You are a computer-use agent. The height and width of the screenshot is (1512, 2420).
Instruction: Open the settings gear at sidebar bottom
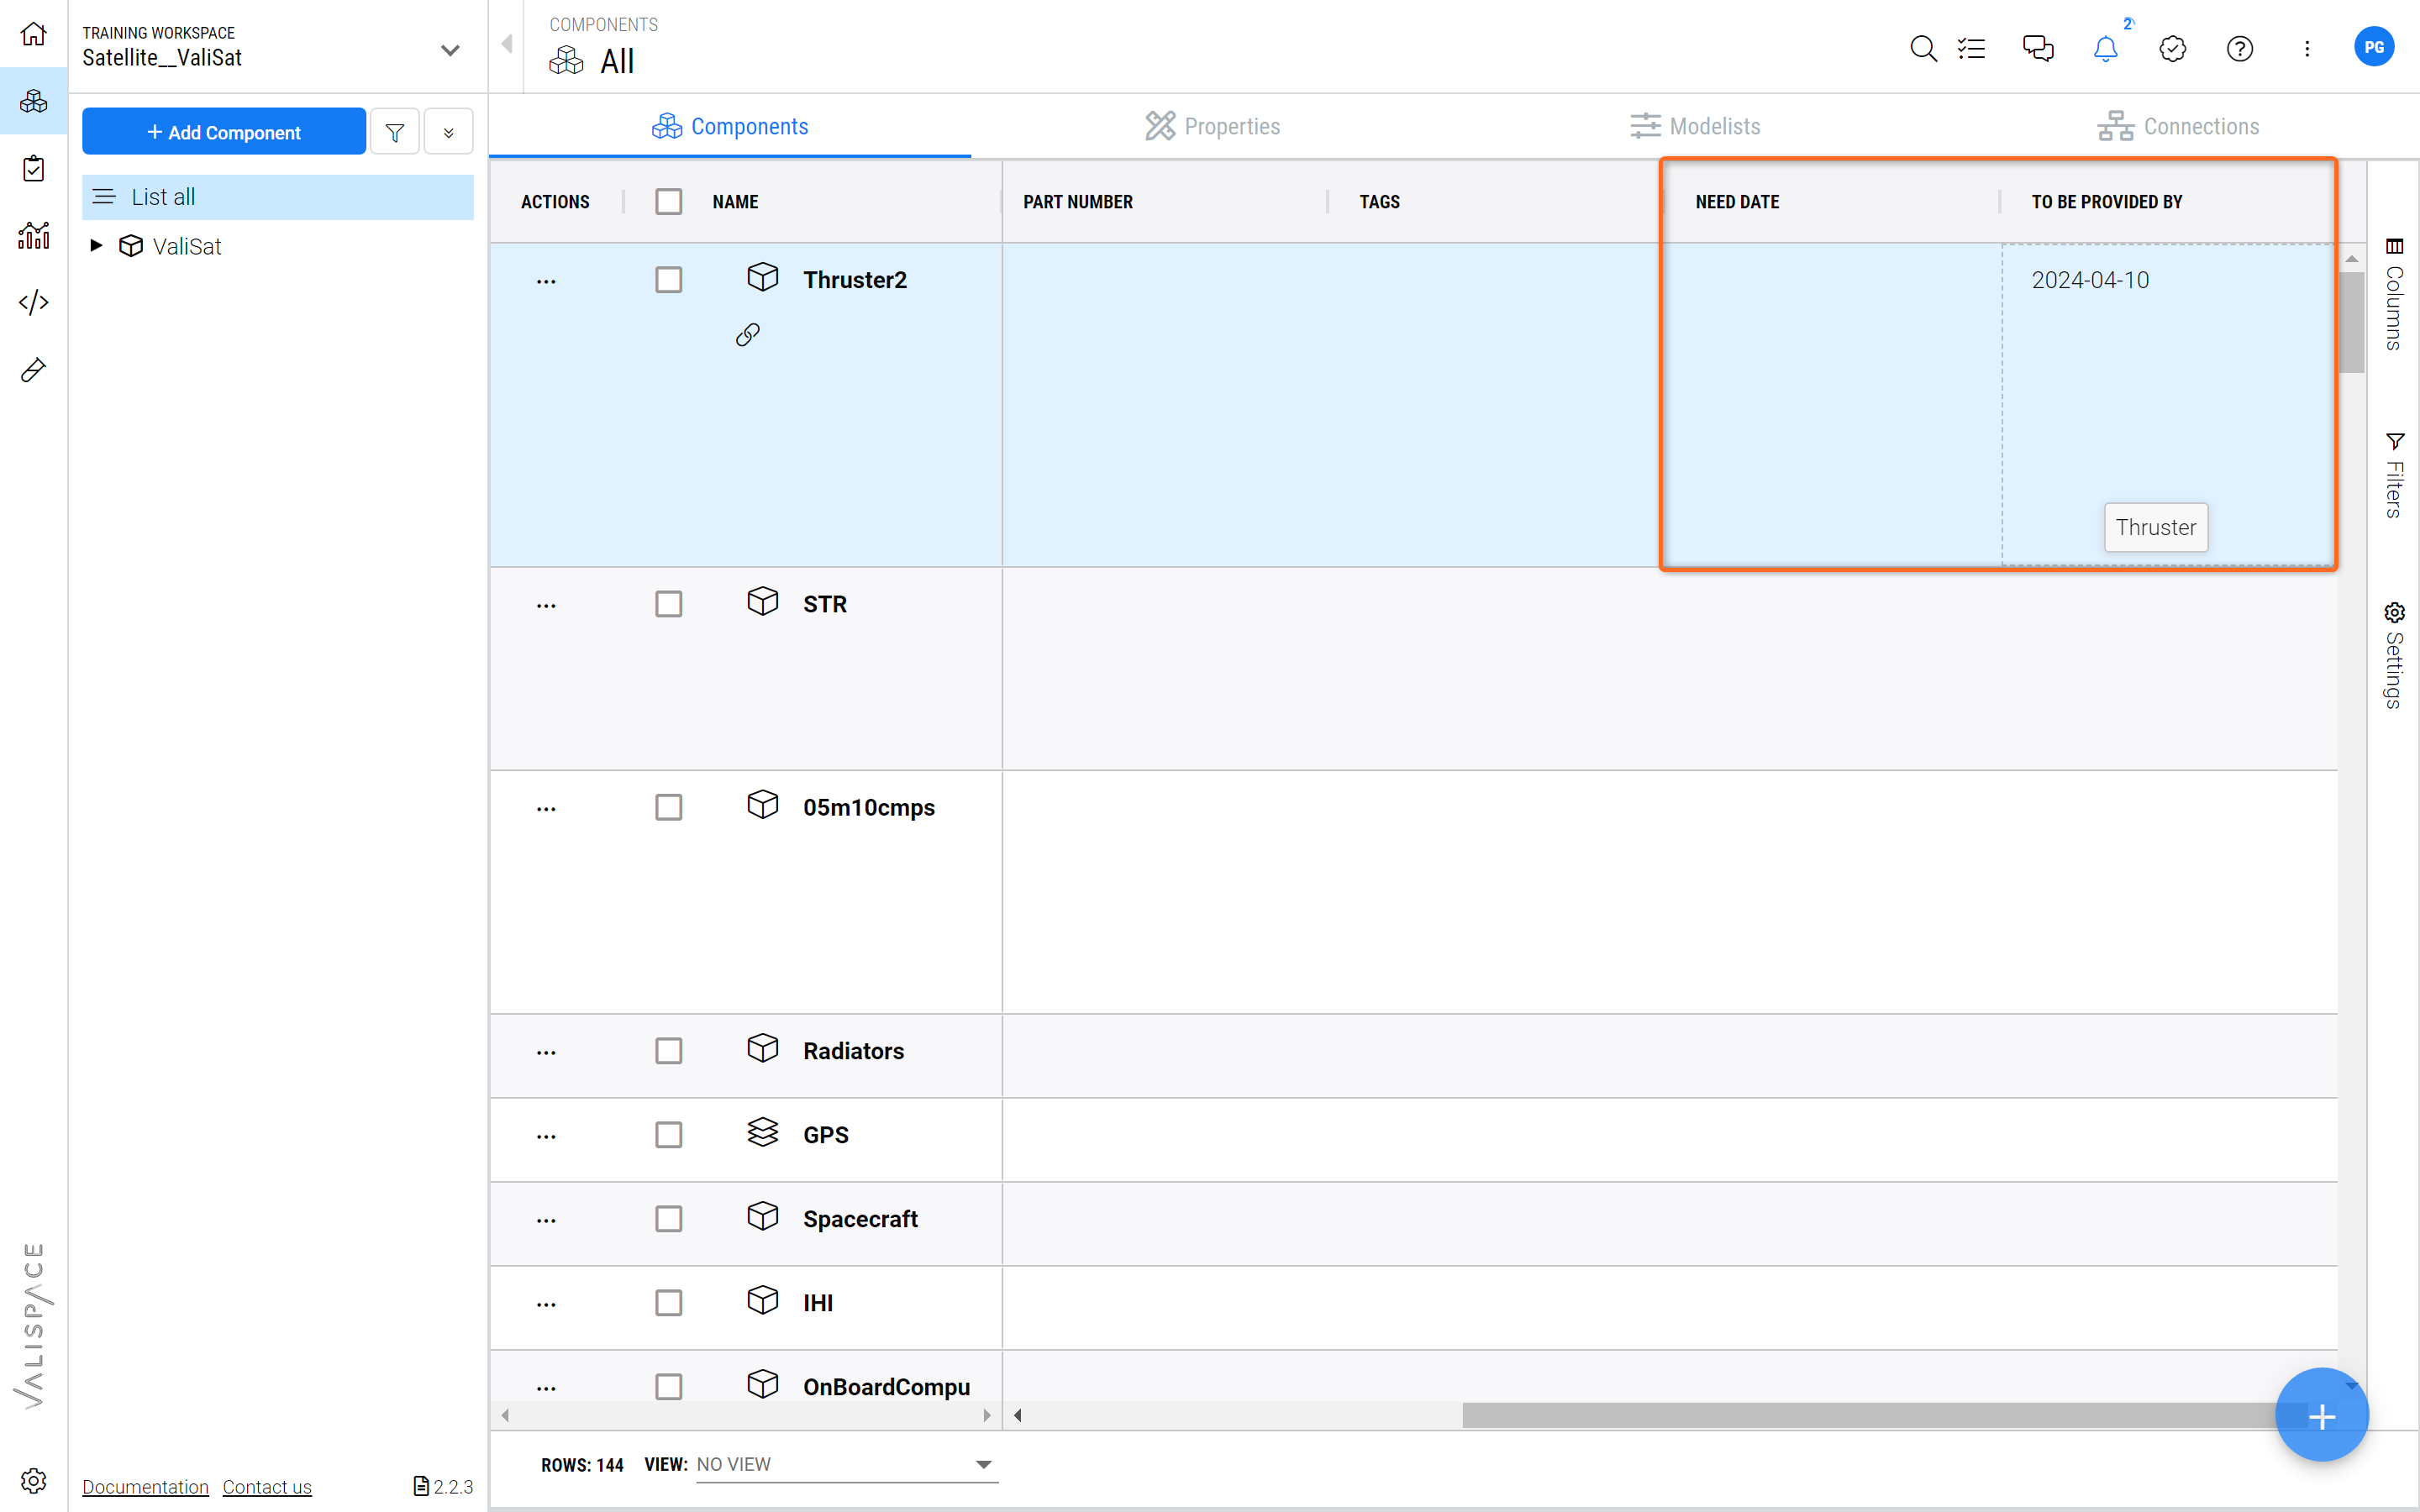click(34, 1480)
